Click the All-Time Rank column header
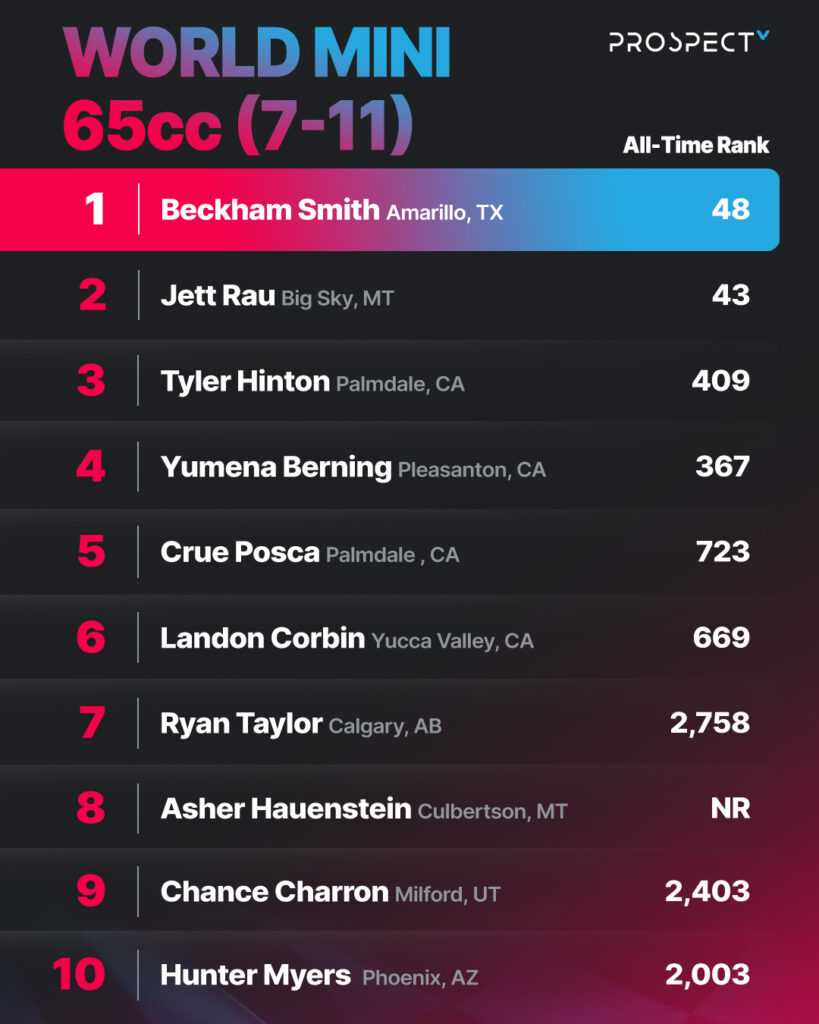819x1024 pixels. 696,145
